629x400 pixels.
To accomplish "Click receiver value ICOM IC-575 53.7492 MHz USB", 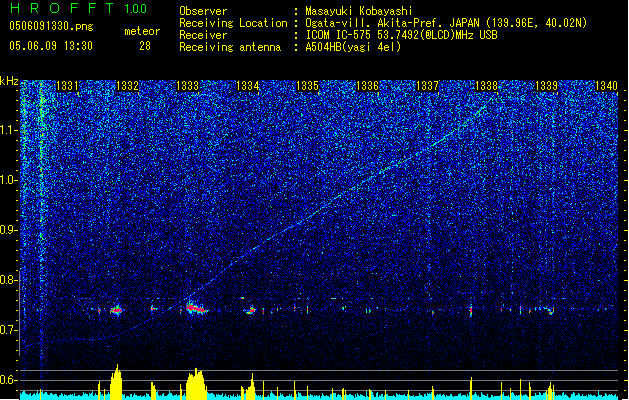I will [401, 35].
